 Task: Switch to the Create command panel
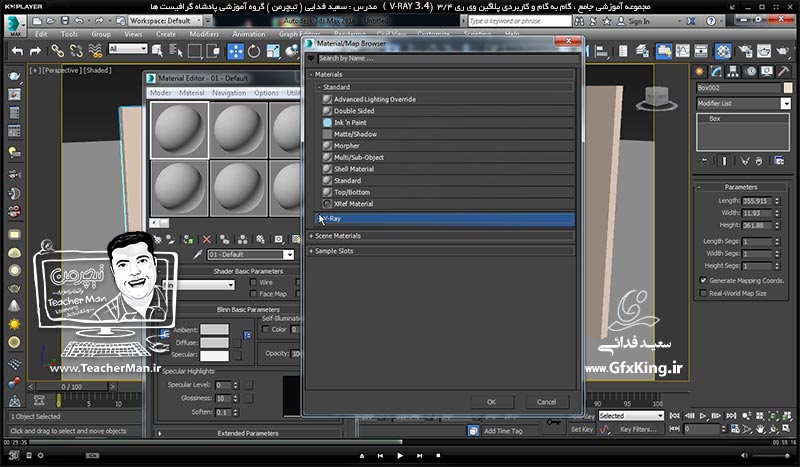click(699, 72)
